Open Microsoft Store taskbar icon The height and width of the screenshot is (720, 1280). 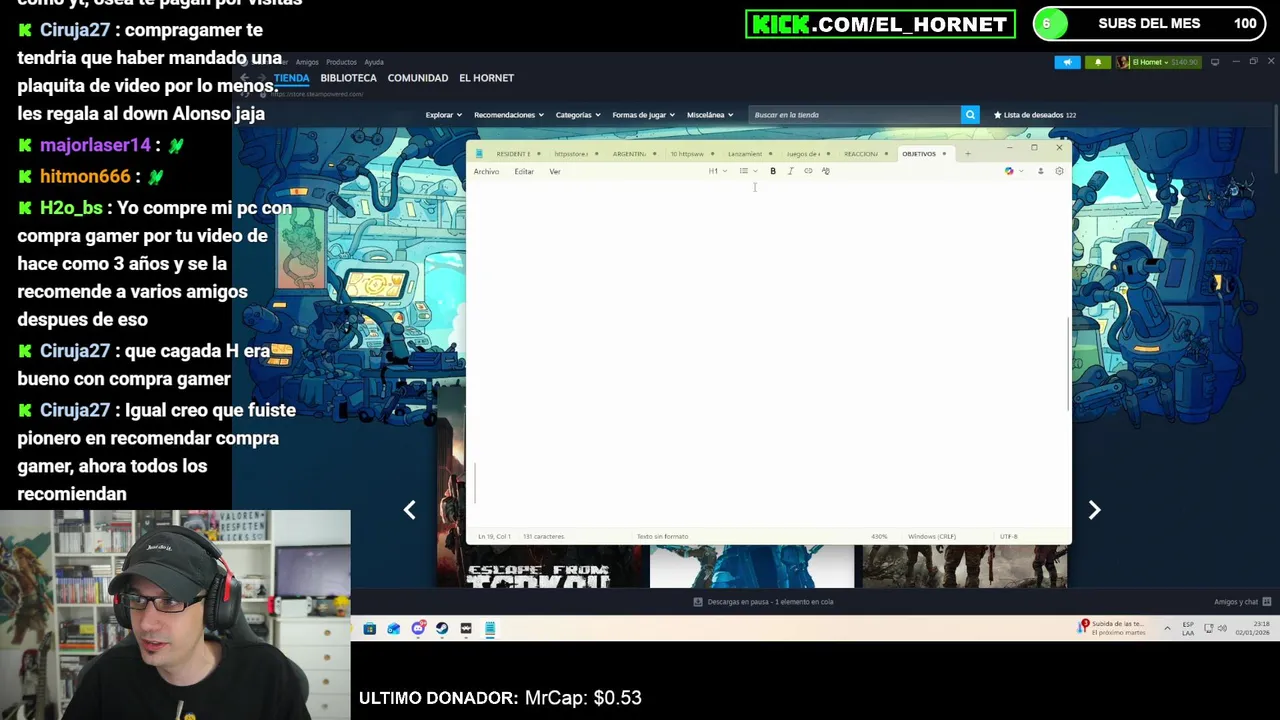click(x=369, y=628)
